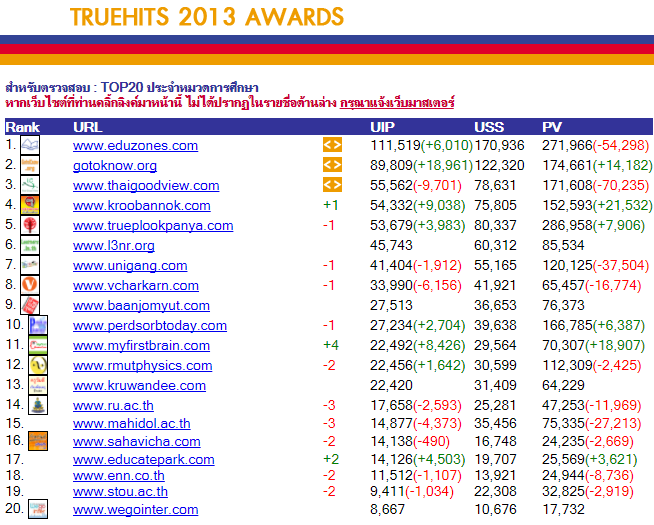This screenshot has width=654, height=525.
Task: Open the www.eduzones.com link
Action: tap(135, 146)
